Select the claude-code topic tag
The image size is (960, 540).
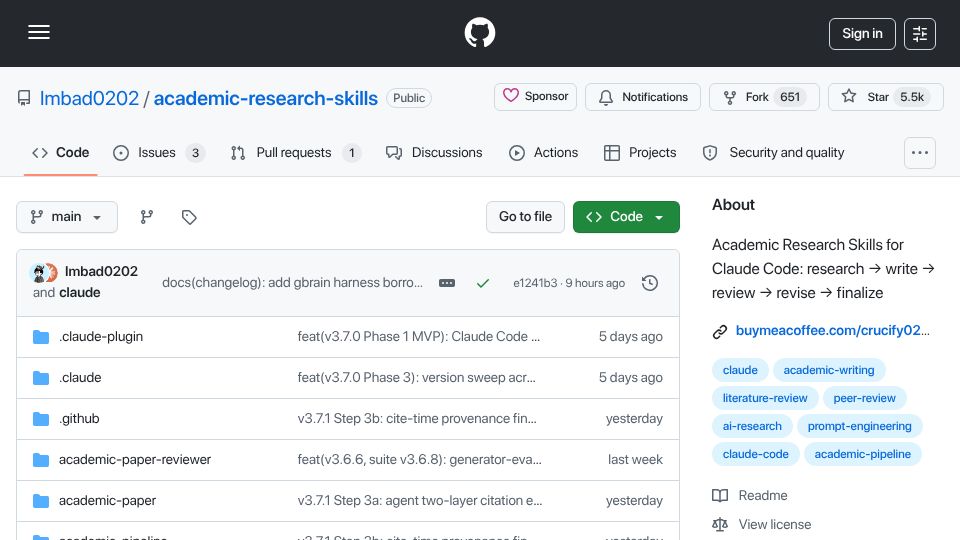pyautogui.click(x=756, y=454)
